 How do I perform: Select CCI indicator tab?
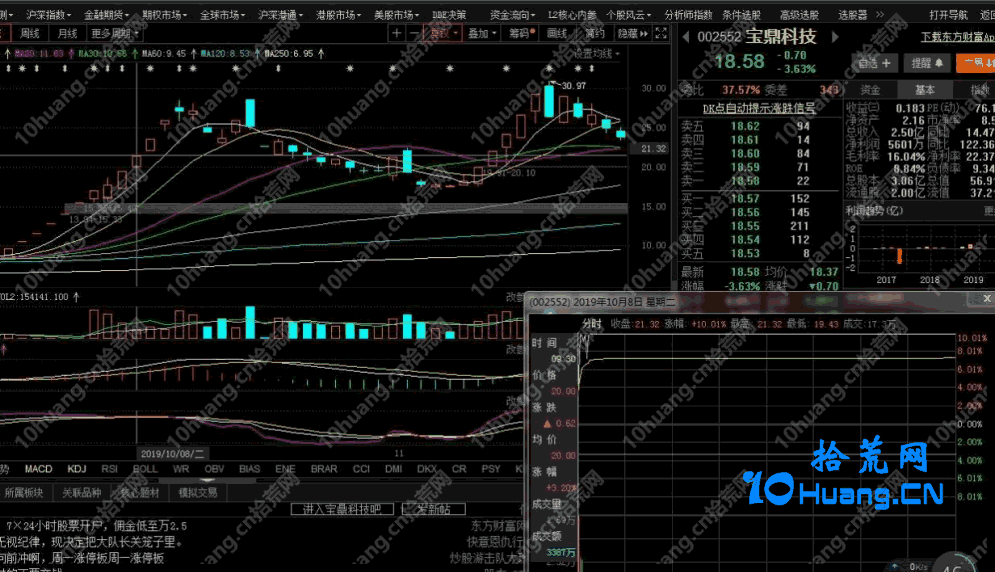coord(361,469)
